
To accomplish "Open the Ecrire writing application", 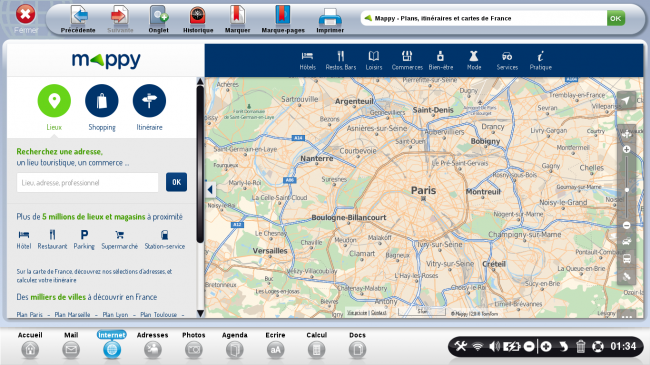I will pyautogui.click(x=275, y=345).
